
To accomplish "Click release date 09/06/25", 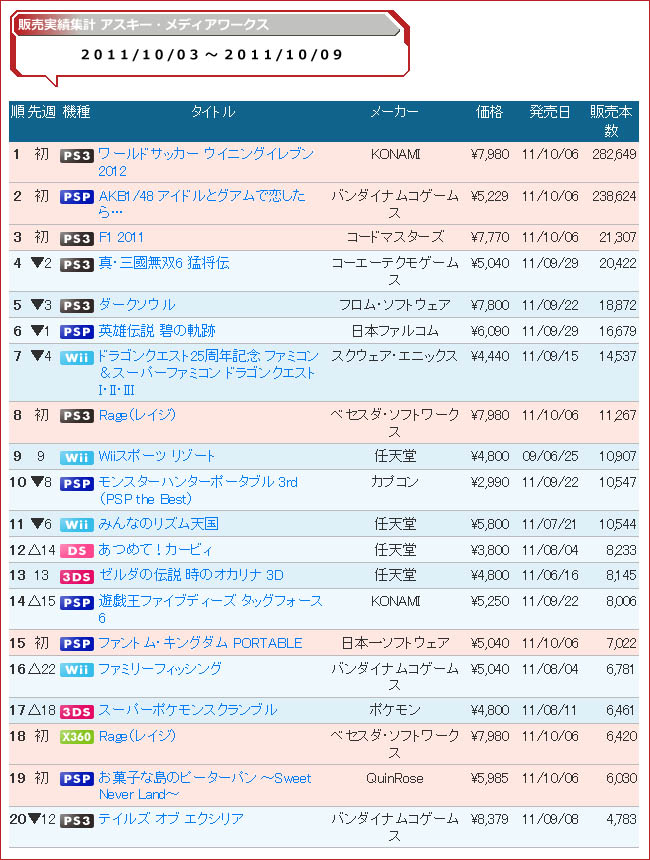I will point(550,456).
